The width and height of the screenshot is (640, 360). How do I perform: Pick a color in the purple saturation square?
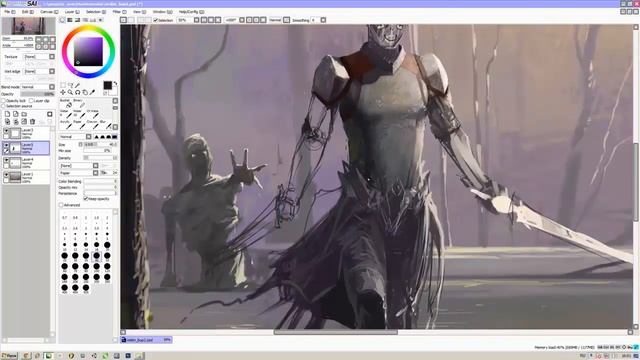[88, 51]
